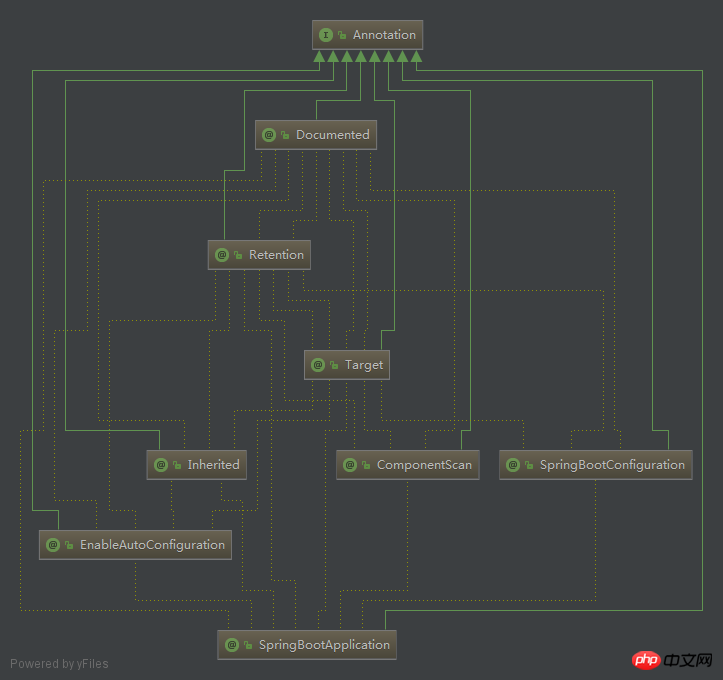This screenshot has height=680, width=723.
Task: Click the interface icon on Annotation node
Action: point(326,35)
